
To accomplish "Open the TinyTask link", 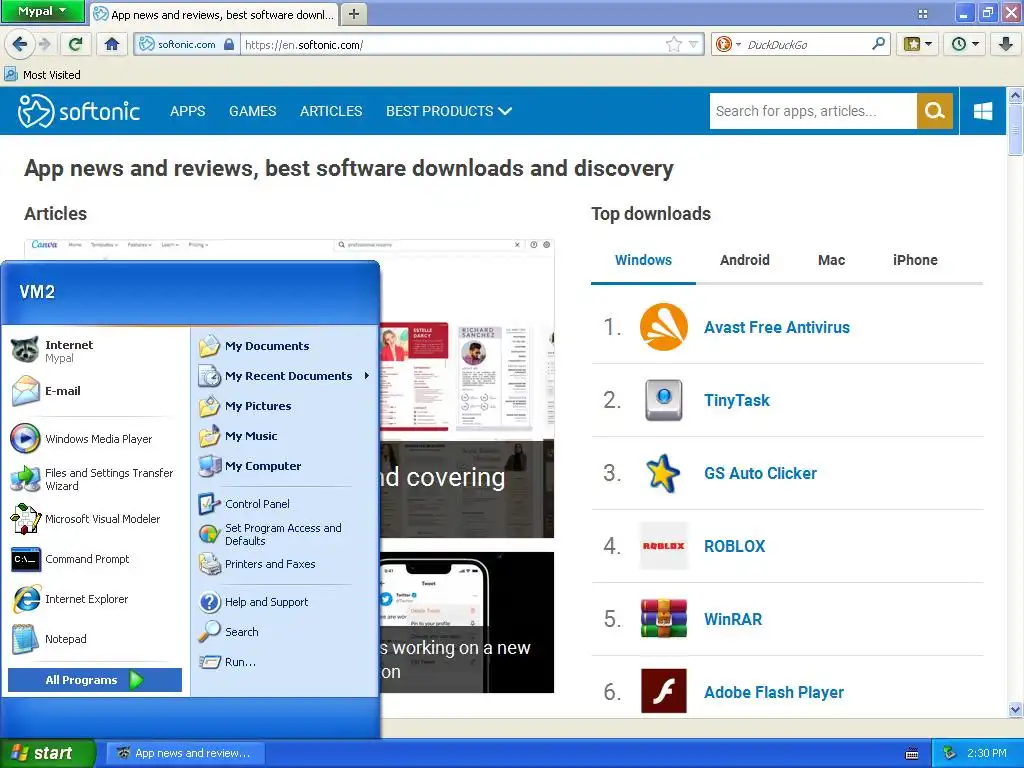I will tap(737, 400).
